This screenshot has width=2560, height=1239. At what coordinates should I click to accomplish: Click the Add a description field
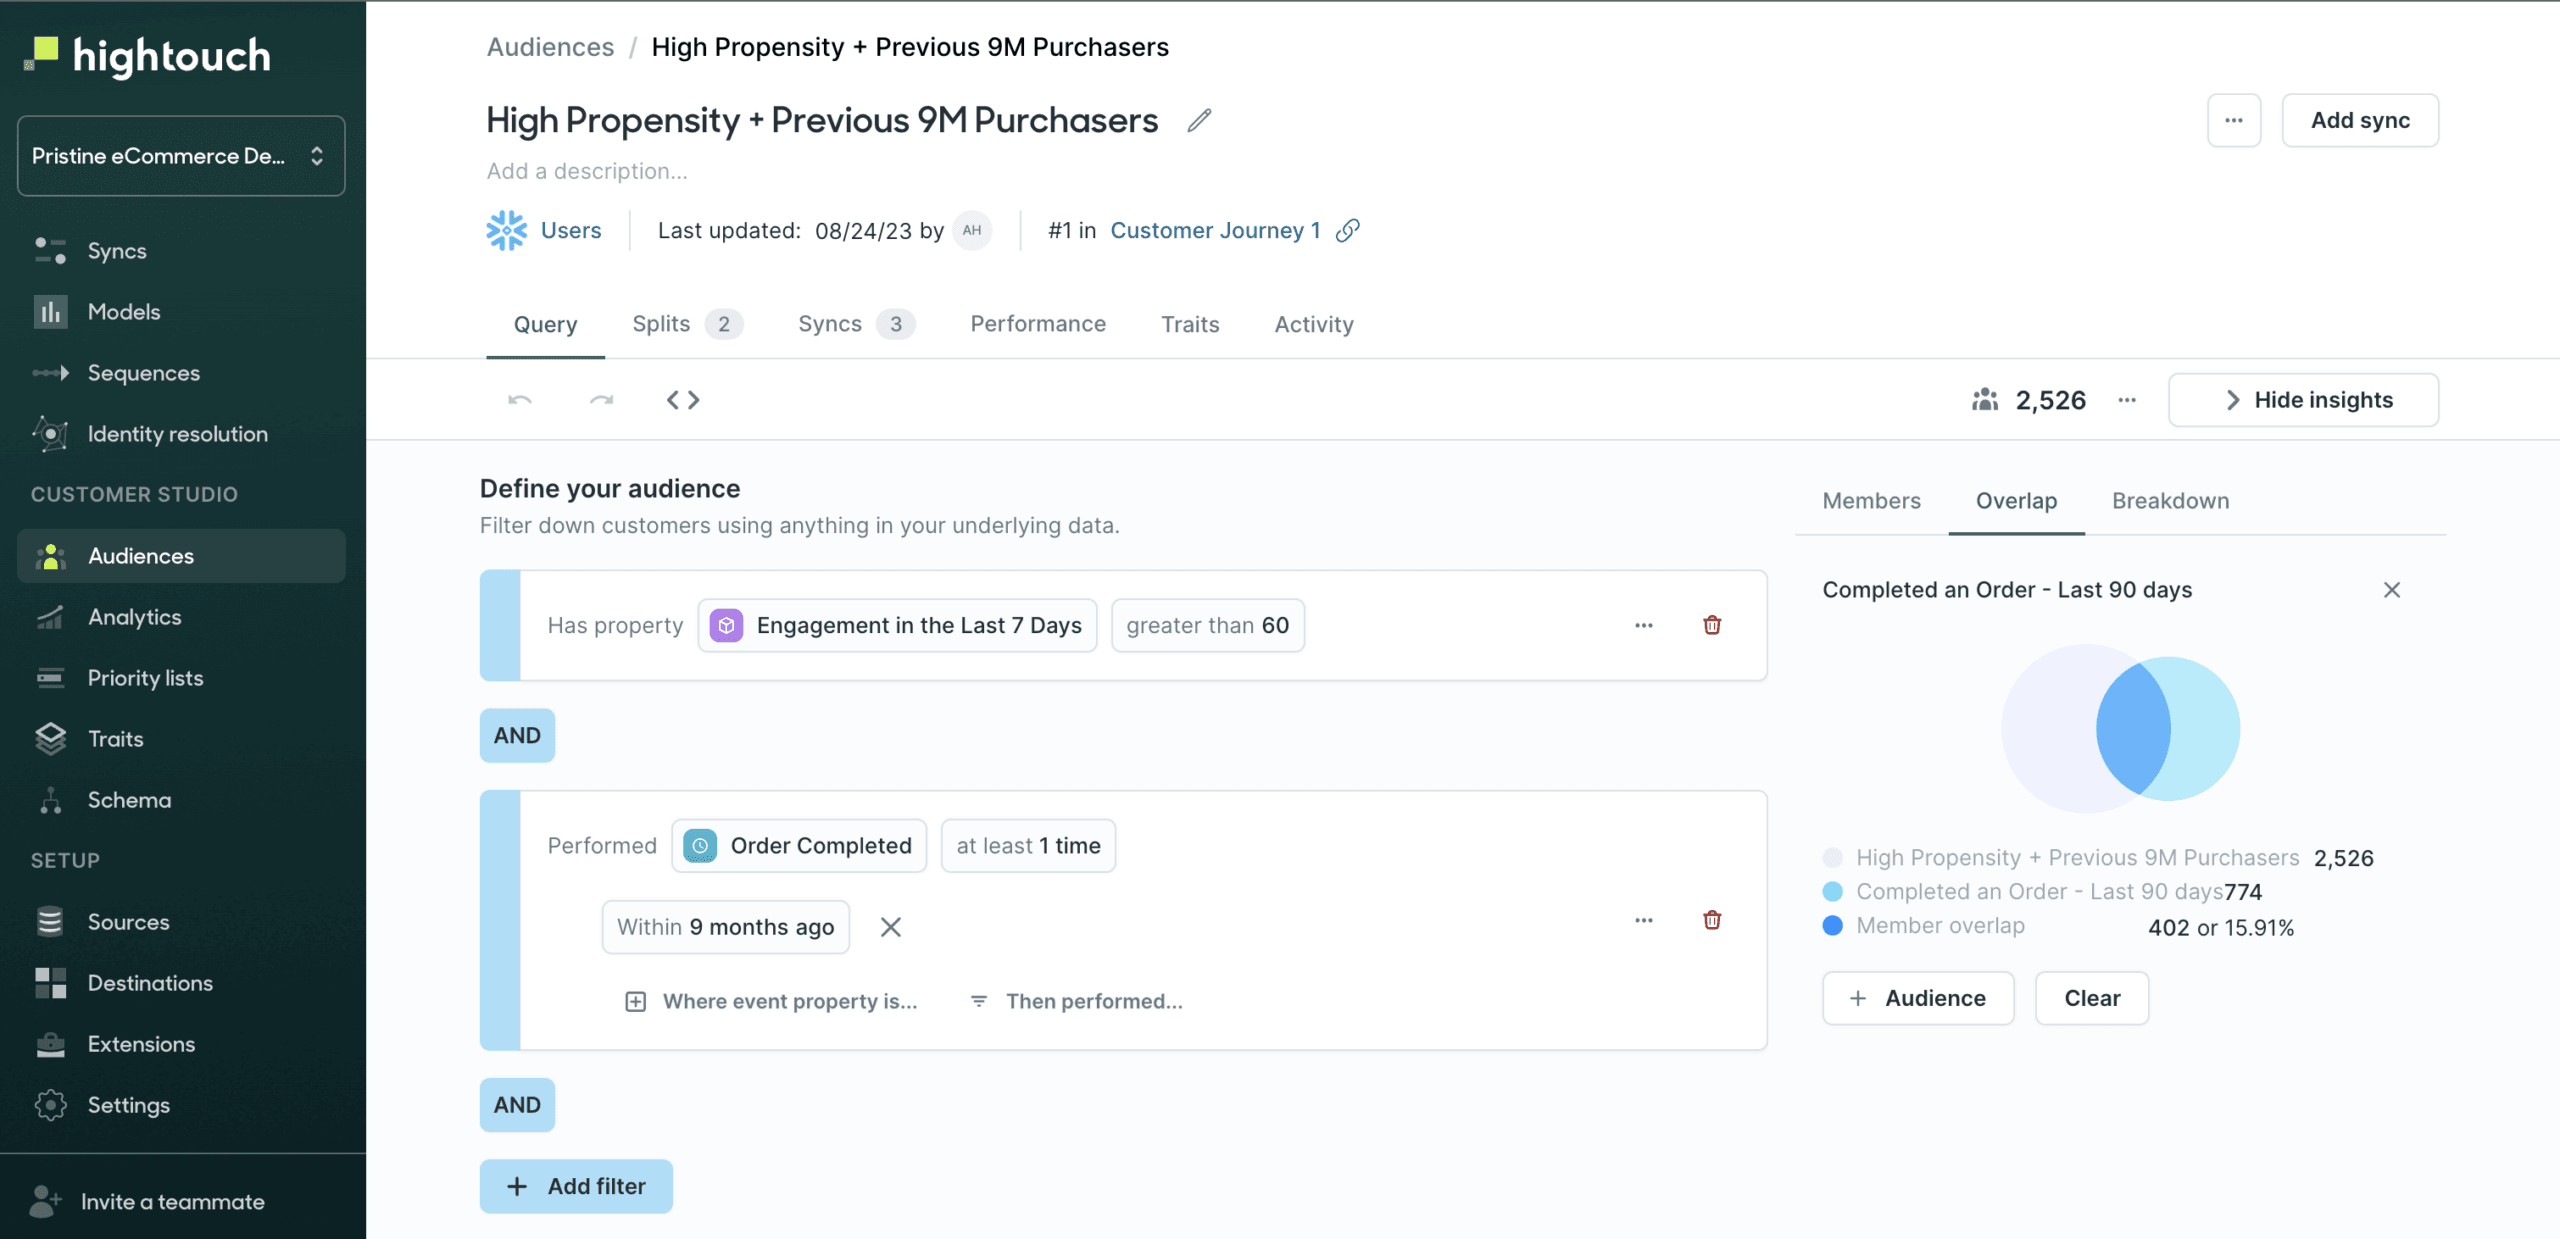click(x=587, y=171)
